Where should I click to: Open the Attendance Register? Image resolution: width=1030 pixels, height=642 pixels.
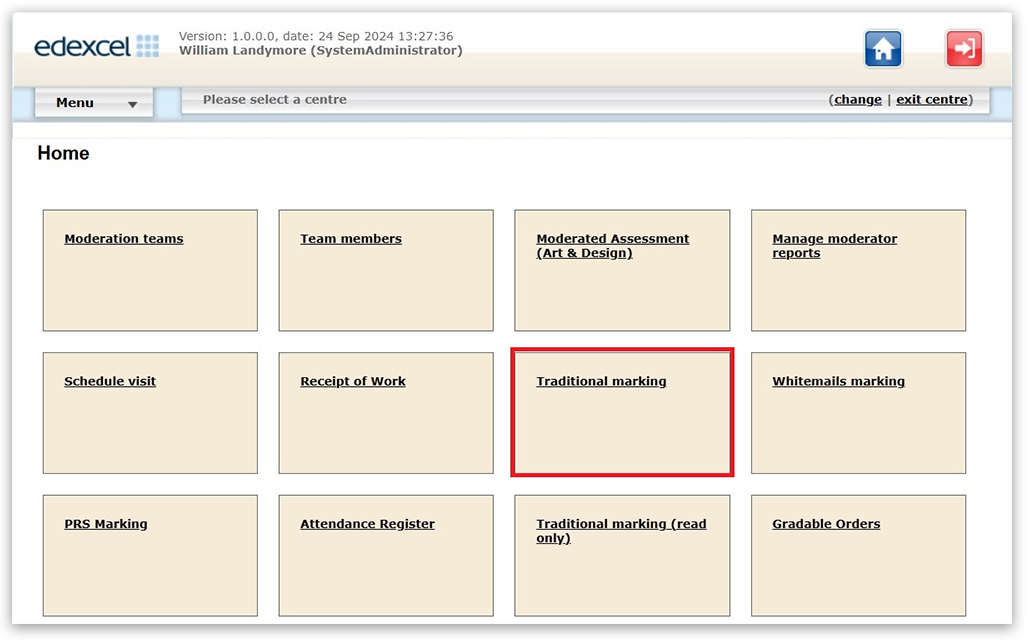367,524
